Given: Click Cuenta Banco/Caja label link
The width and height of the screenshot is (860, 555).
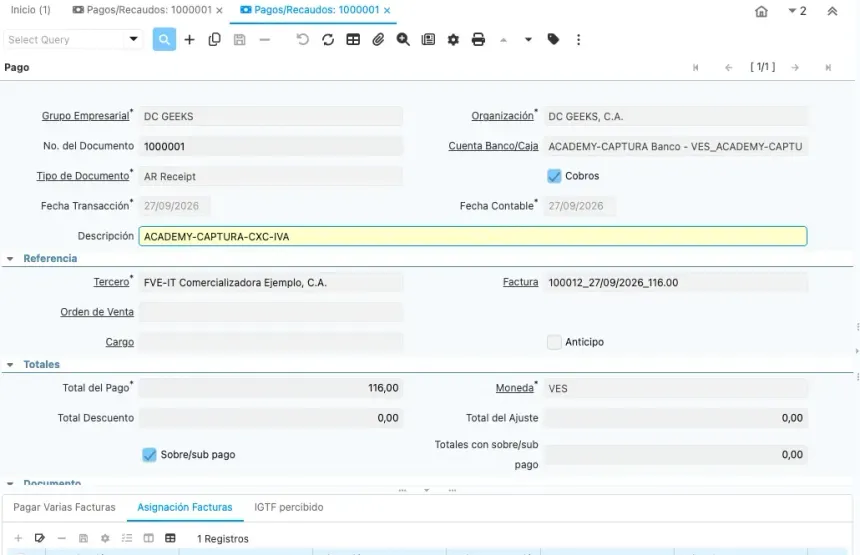Looking at the screenshot, I should 493,146.
